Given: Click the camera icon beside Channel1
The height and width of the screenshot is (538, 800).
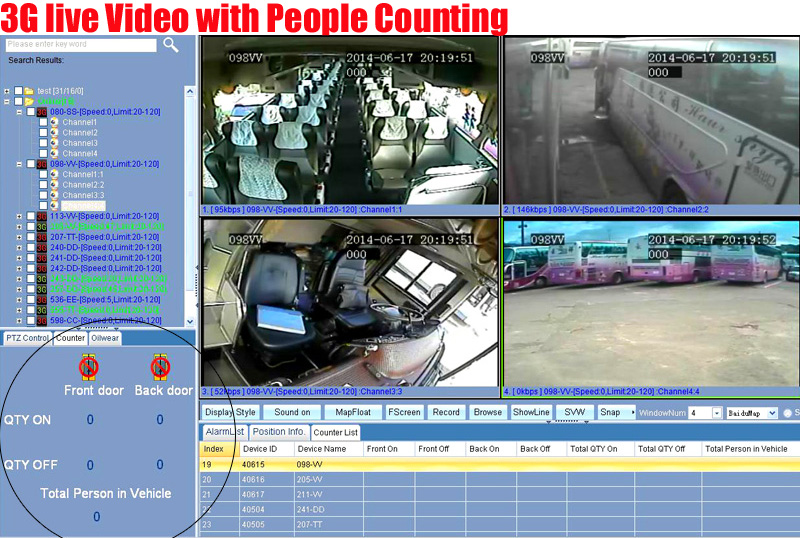Looking at the screenshot, I should pos(54,122).
